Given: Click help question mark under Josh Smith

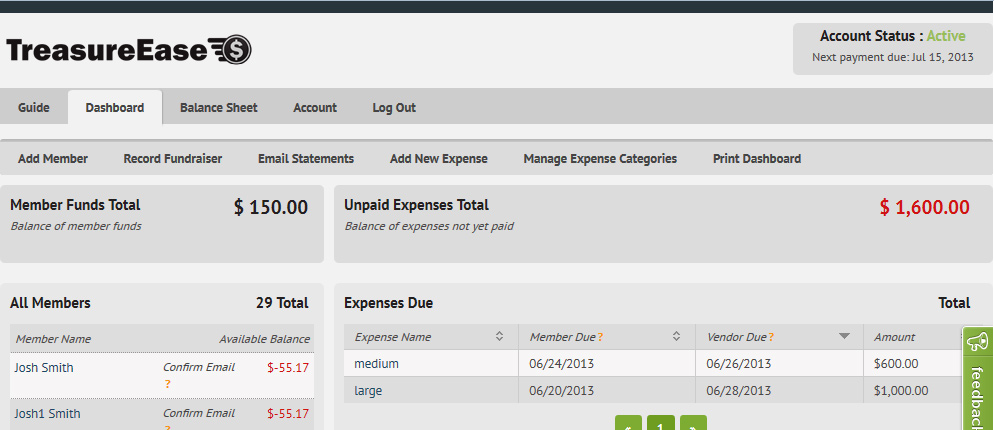Looking at the screenshot, I should [x=167, y=384].
